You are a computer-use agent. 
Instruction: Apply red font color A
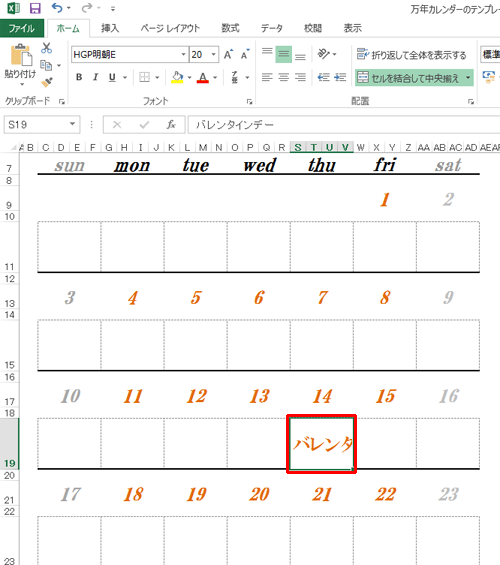click(203, 77)
